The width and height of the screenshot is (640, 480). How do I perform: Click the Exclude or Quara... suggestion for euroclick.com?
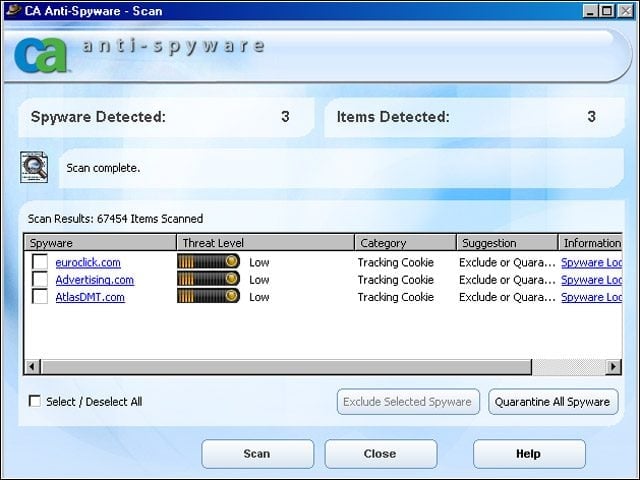507,262
